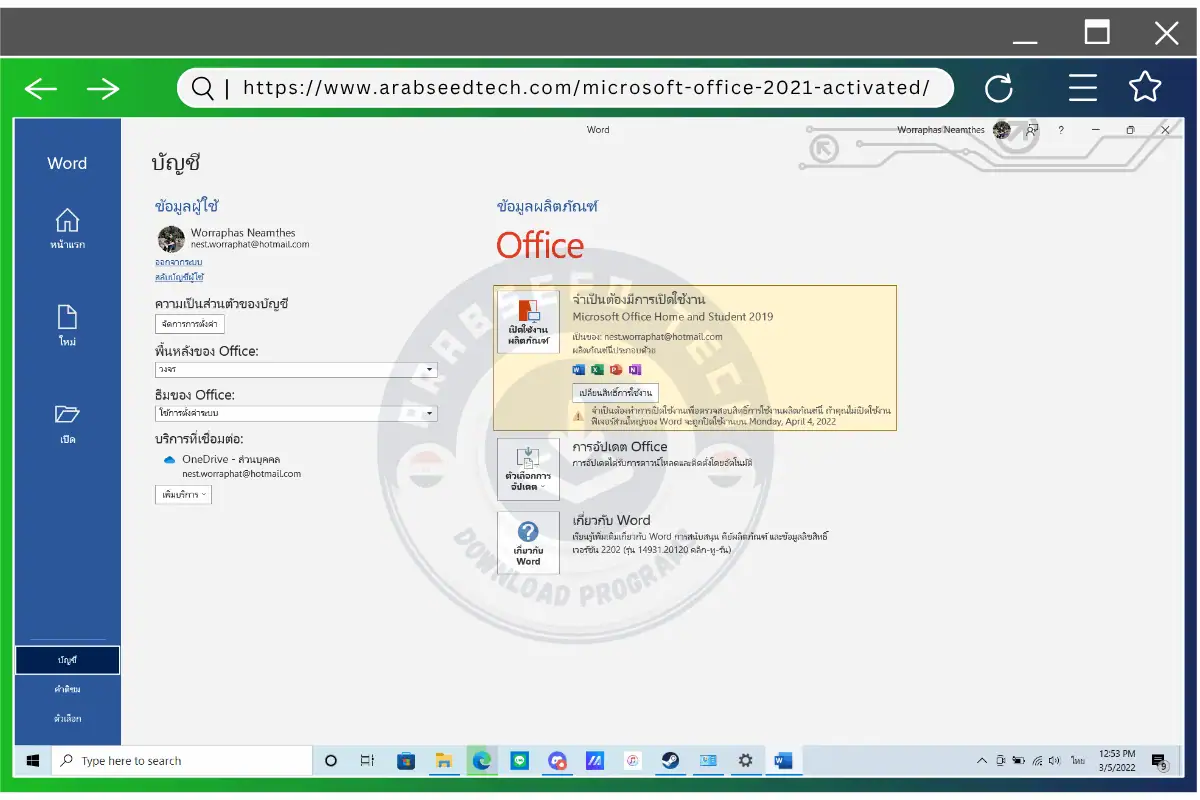Open the Update Options dropdown button
1200x800 pixels.
[528, 469]
